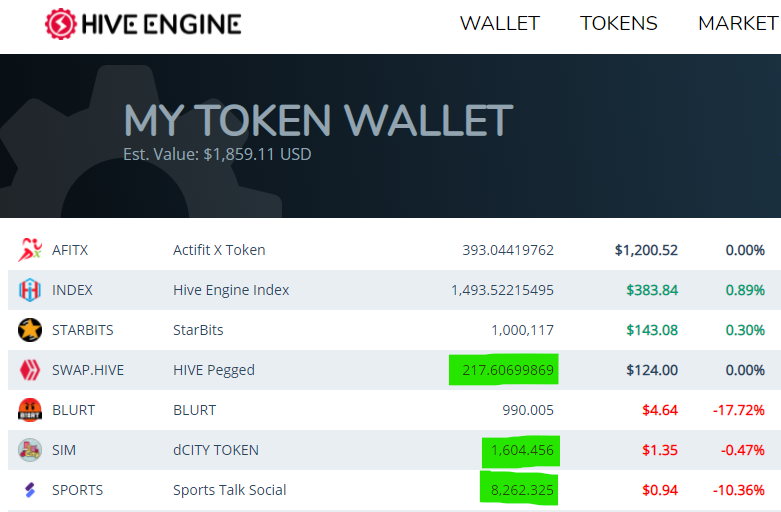Click the 0.00% change in AFITX row
Screen dimensions: 781x512
(x=745, y=250)
